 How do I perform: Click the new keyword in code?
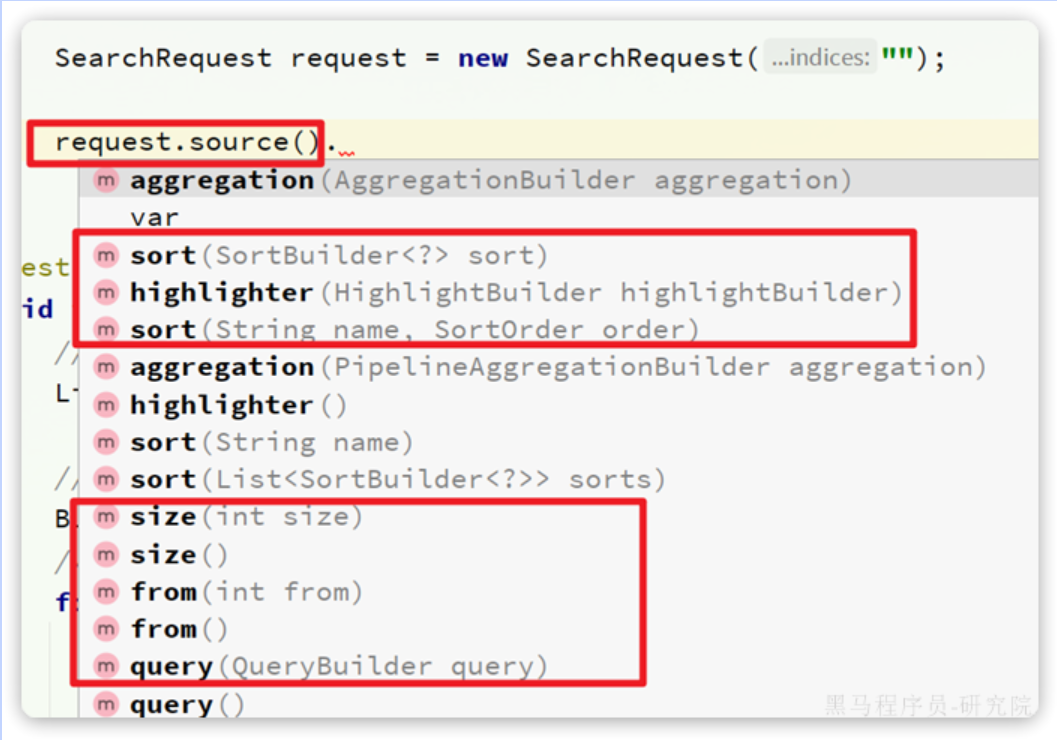pos(483,58)
